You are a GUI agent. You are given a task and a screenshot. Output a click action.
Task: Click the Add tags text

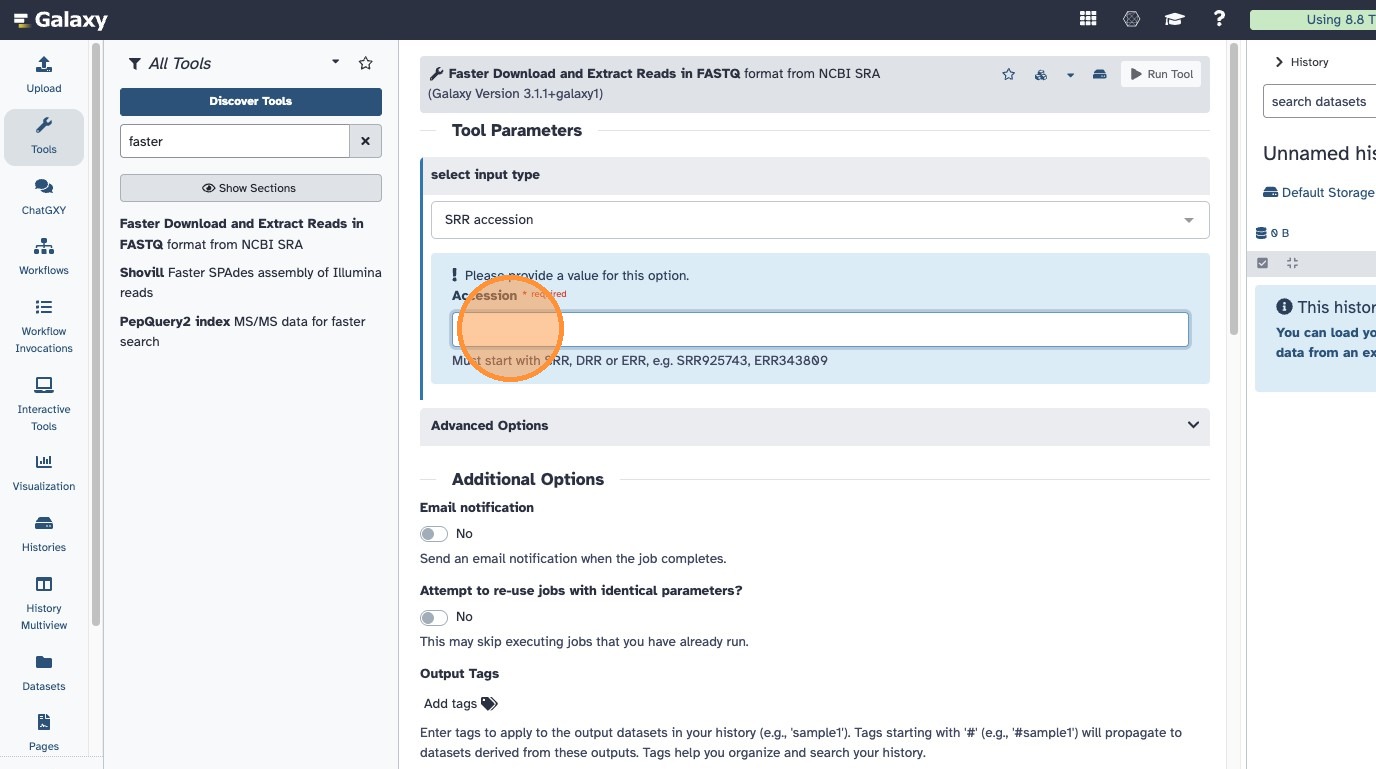click(x=450, y=704)
